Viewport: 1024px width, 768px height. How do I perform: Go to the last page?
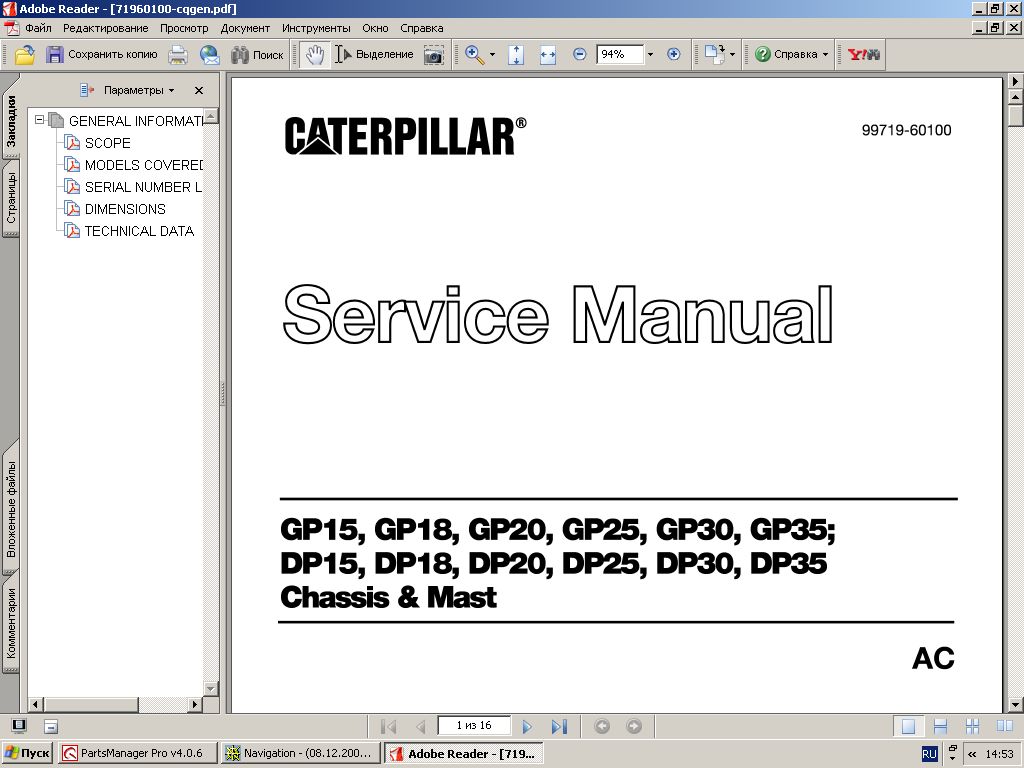(x=559, y=727)
